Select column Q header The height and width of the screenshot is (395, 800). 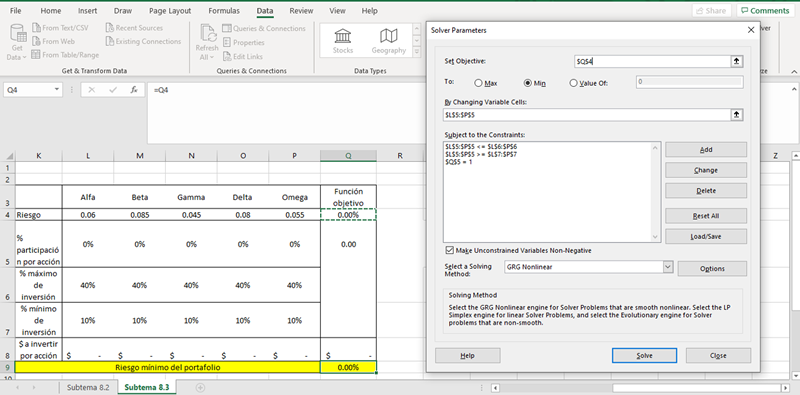(x=348, y=156)
